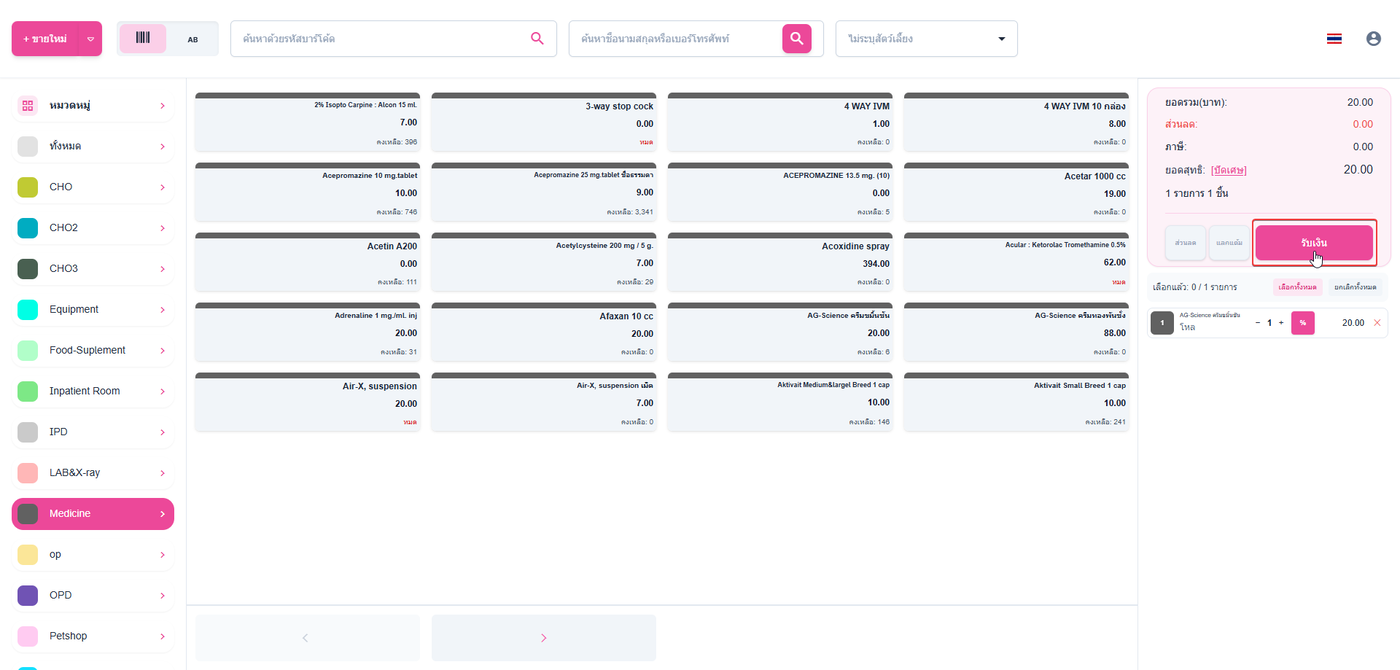Switch to AB text search mode
The height and width of the screenshot is (670, 1400).
click(193, 39)
